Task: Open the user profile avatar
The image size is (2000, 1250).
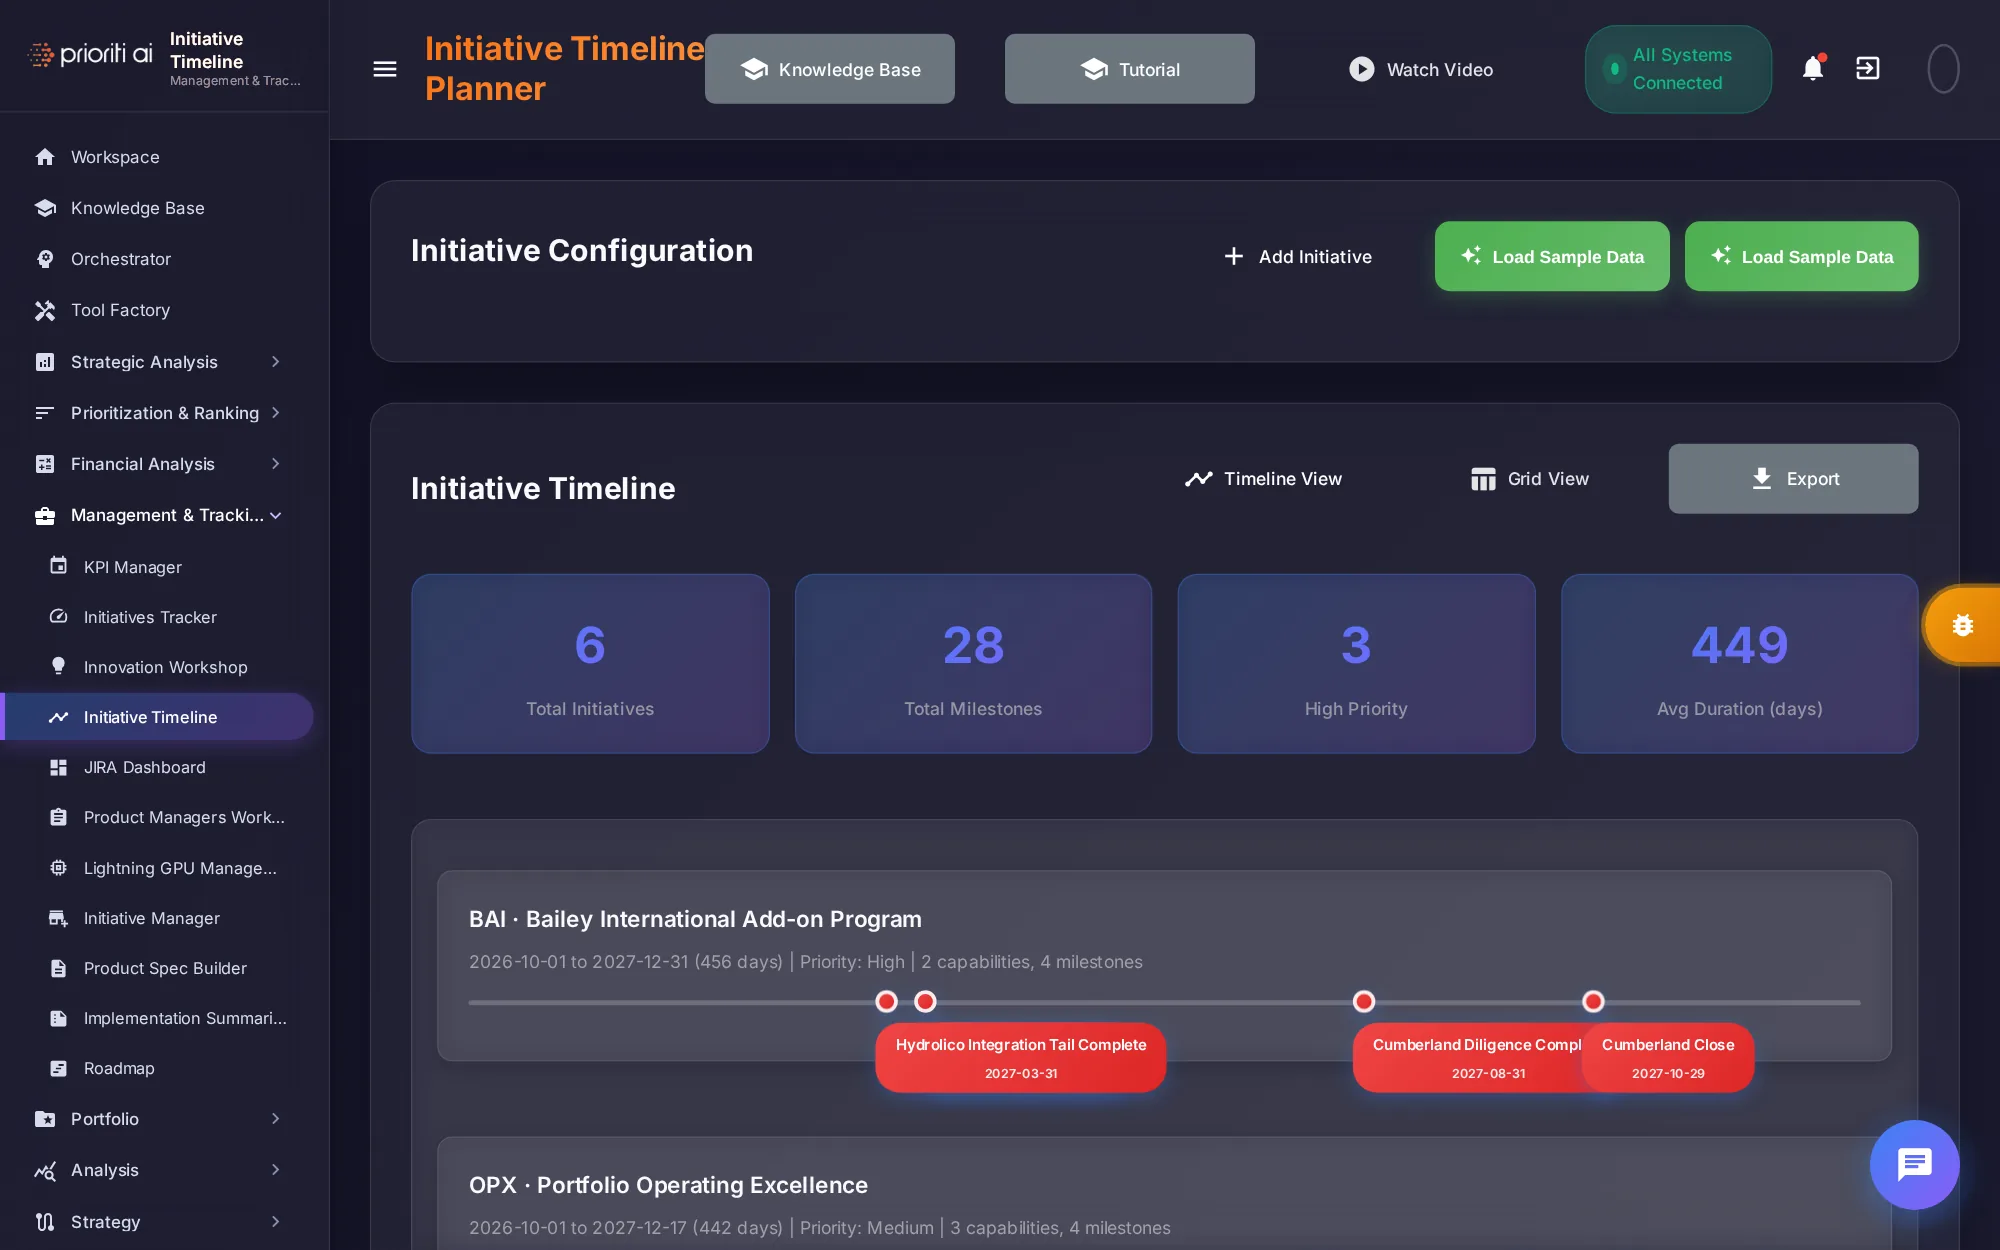Action: [1943, 69]
